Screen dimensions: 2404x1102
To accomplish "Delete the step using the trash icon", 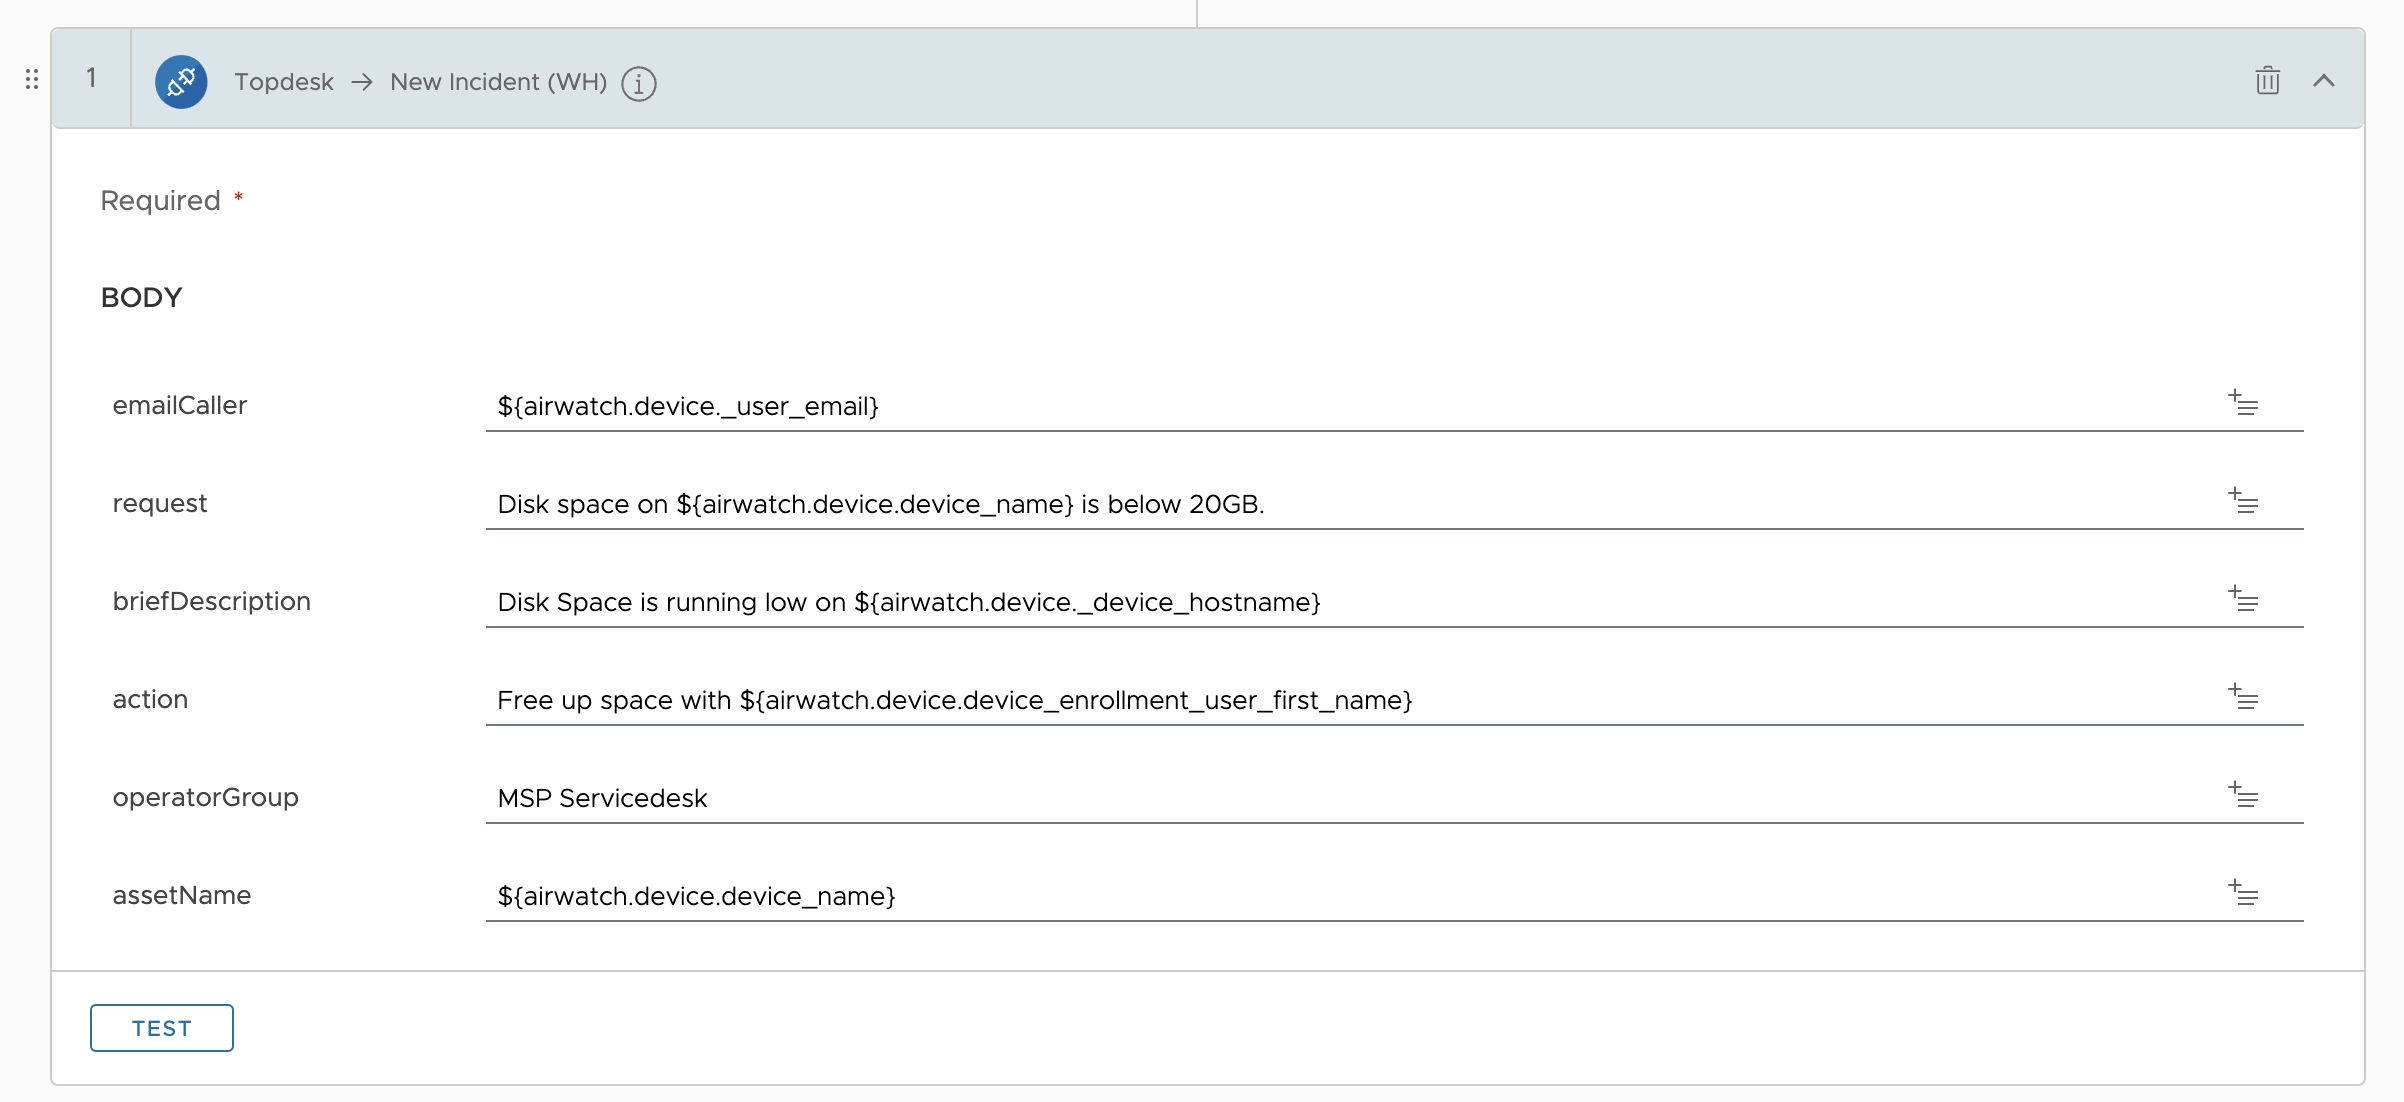I will (2267, 81).
